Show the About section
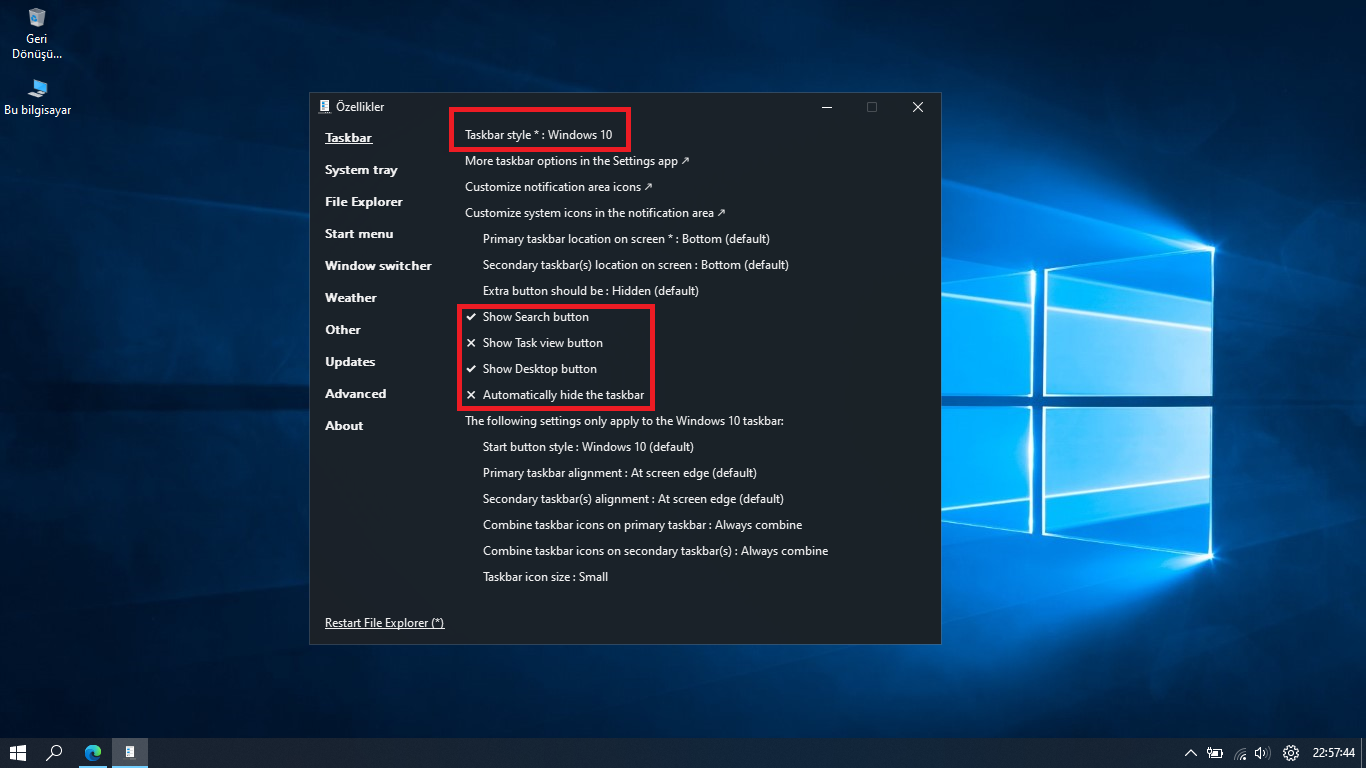The width and height of the screenshot is (1366, 768). point(344,426)
